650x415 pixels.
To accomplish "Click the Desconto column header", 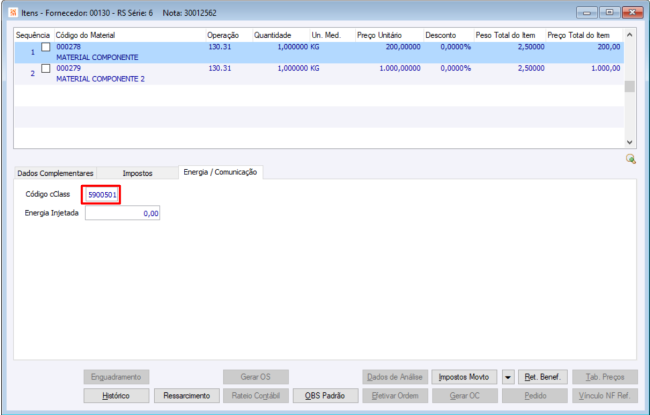I will (449, 35).
